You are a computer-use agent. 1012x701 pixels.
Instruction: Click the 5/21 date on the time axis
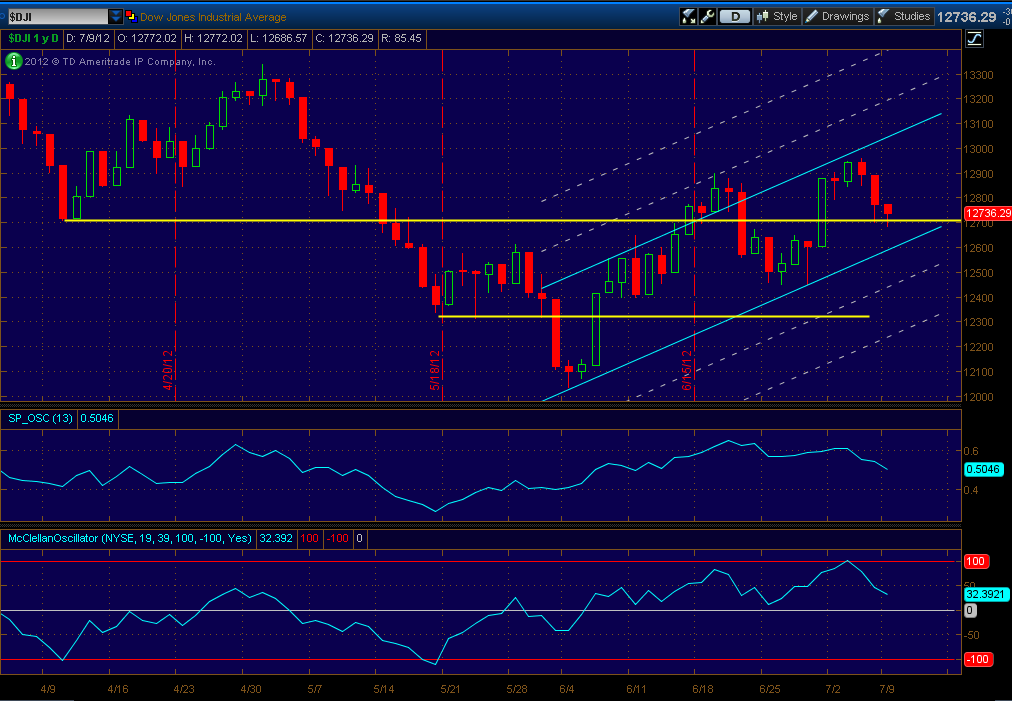(x=450, y=689)
